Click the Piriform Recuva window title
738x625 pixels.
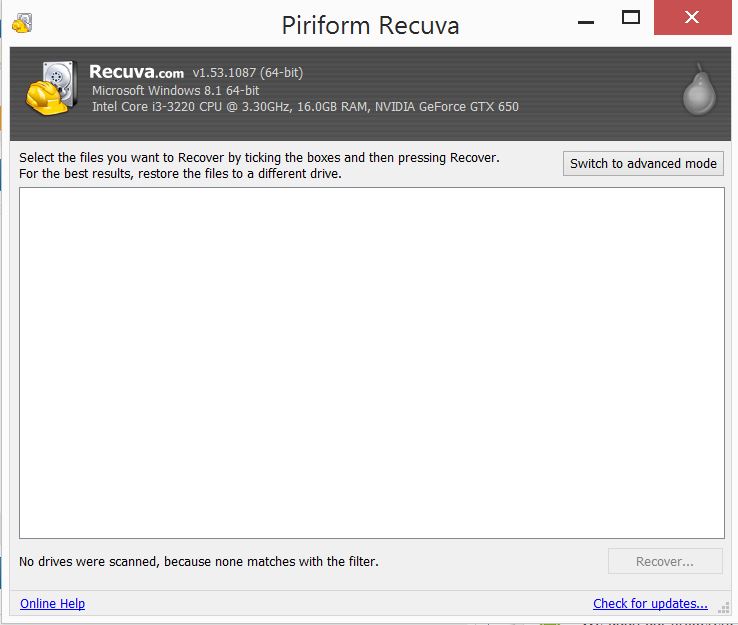pyautogui.click(x=370, y=25)
